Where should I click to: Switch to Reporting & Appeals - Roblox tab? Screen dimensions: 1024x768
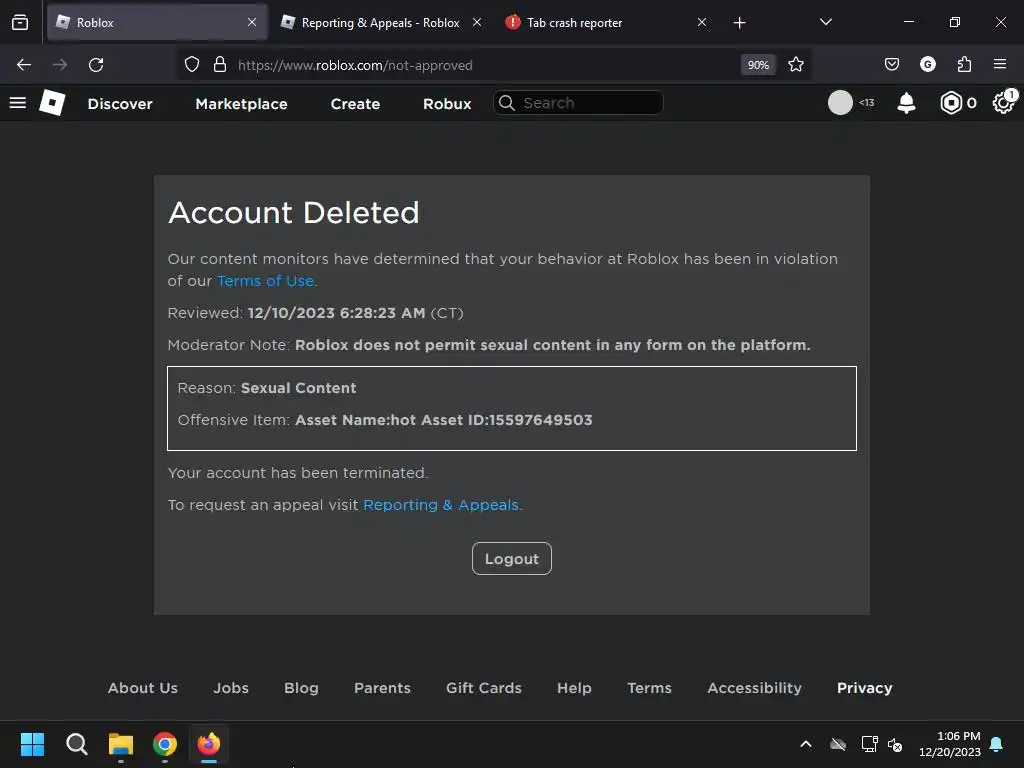point(382,22)
